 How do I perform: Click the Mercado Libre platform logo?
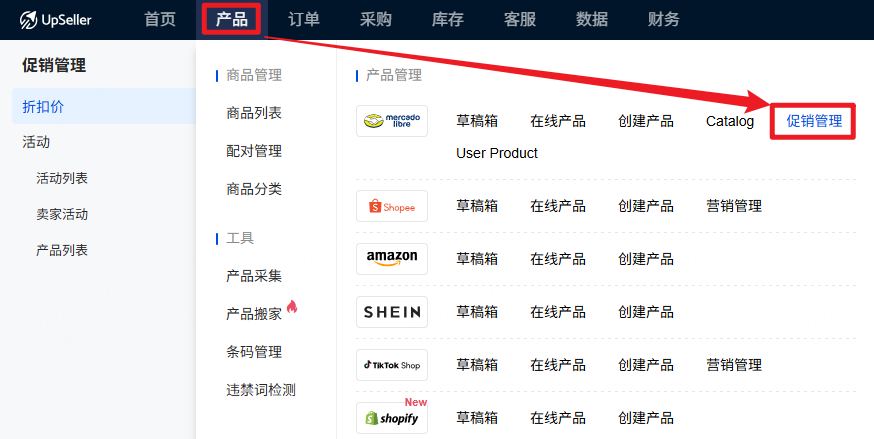(391, 121)
